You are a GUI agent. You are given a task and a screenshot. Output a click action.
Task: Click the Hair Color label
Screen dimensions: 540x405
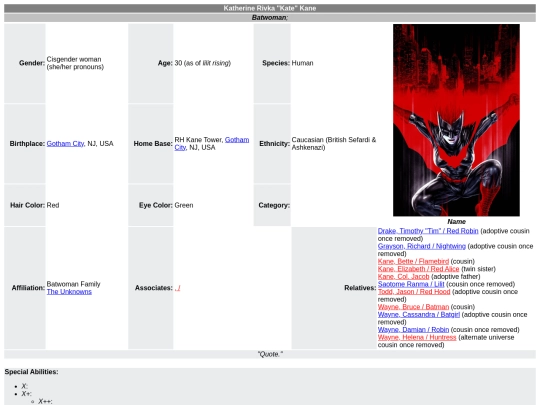click(28, 205)
